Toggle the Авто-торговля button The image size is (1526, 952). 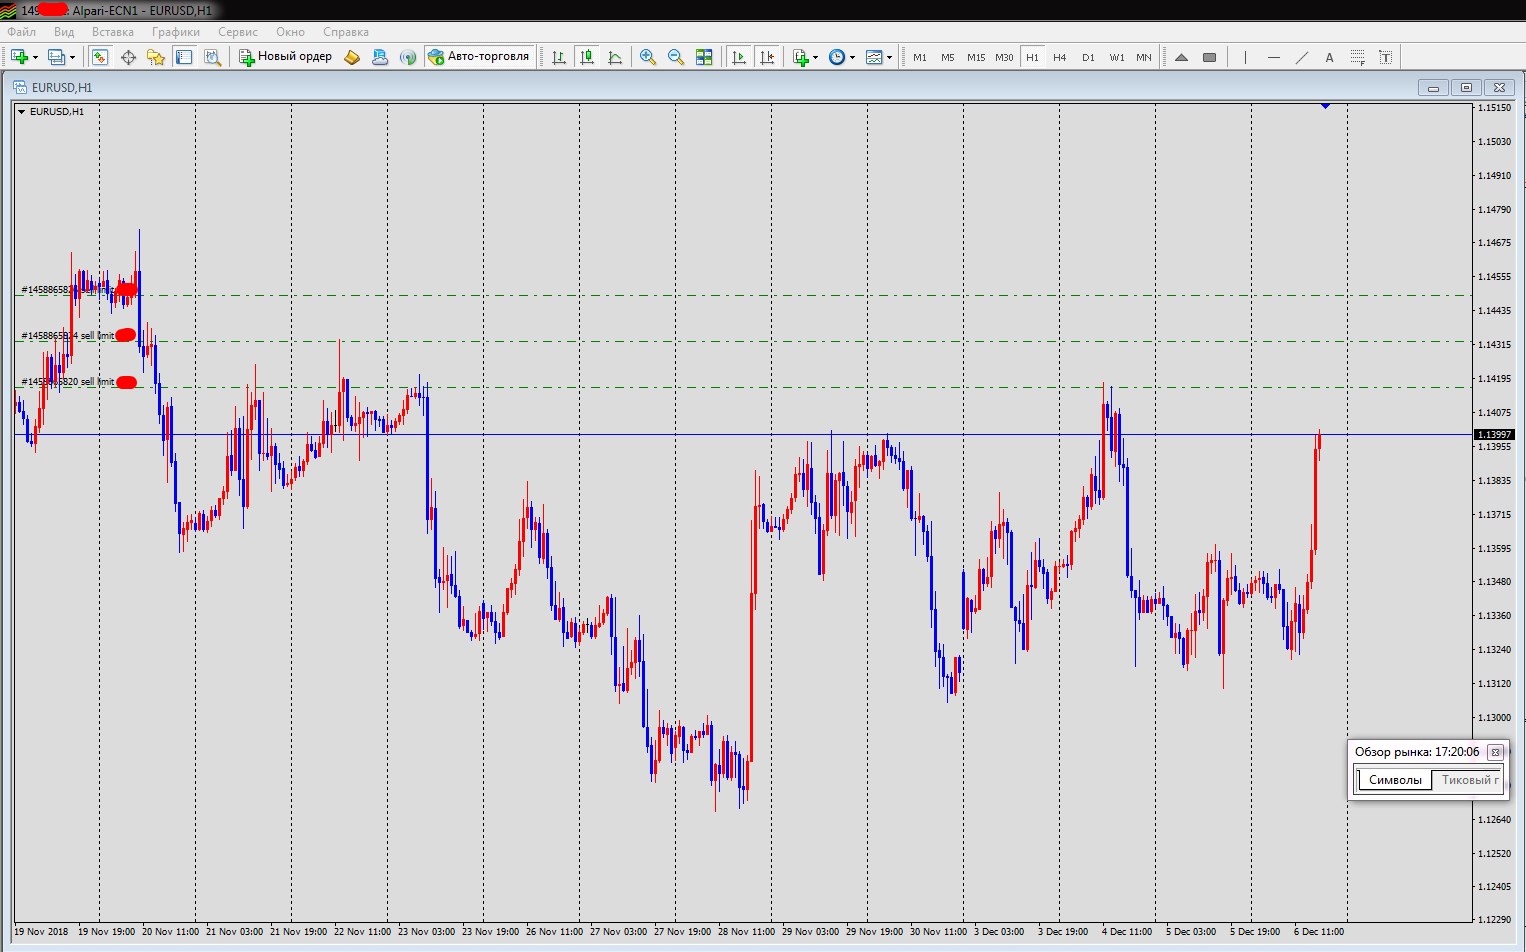pos(478,57)
